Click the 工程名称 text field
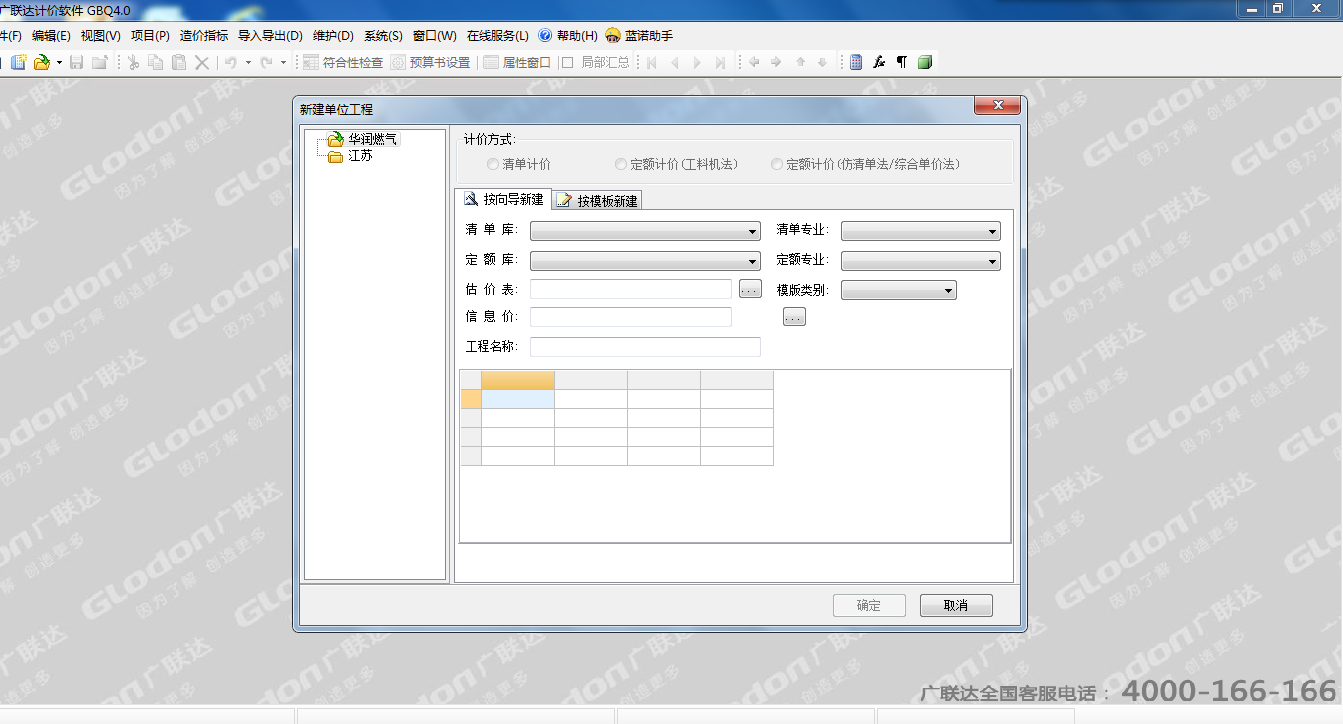Viewport: 1343px width, 724px height. (645, 347)
